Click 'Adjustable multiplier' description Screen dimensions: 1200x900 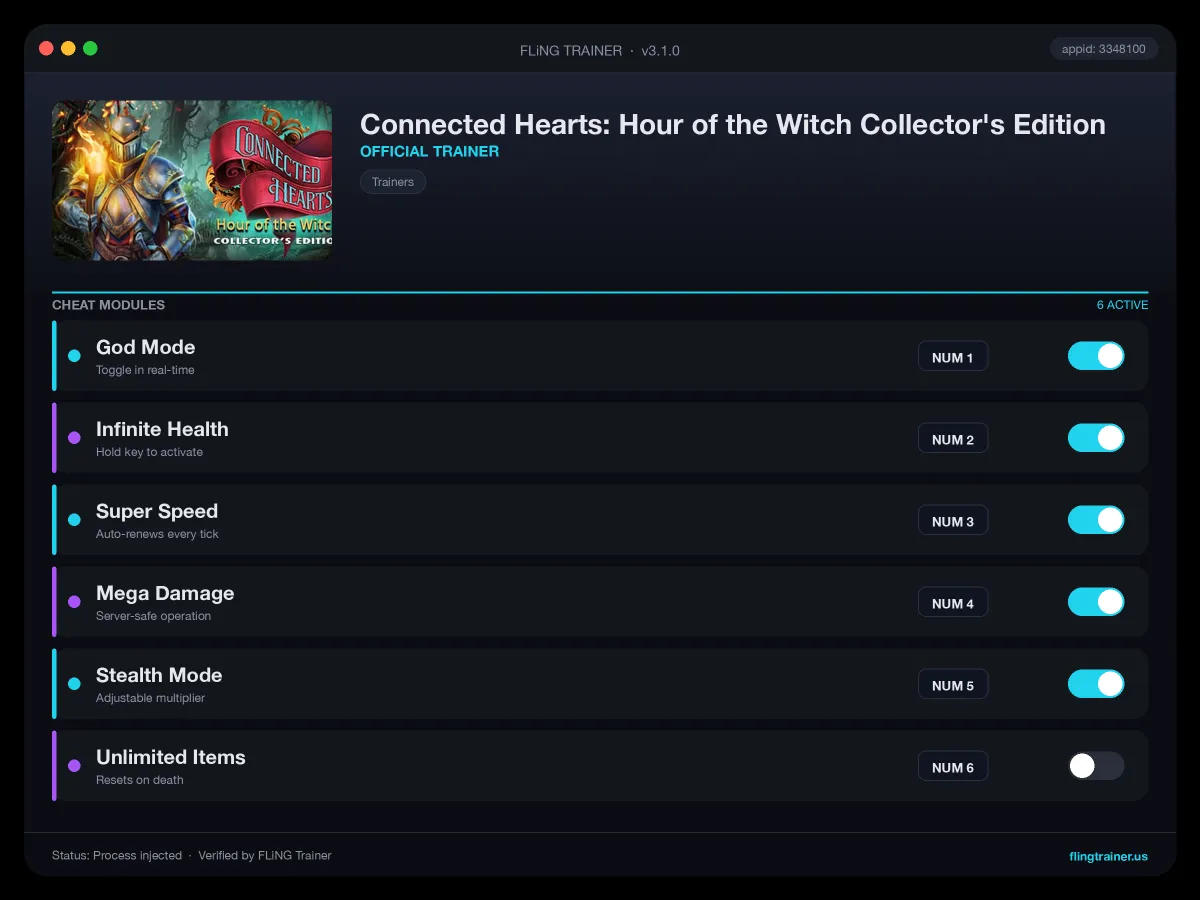[150, 698]
